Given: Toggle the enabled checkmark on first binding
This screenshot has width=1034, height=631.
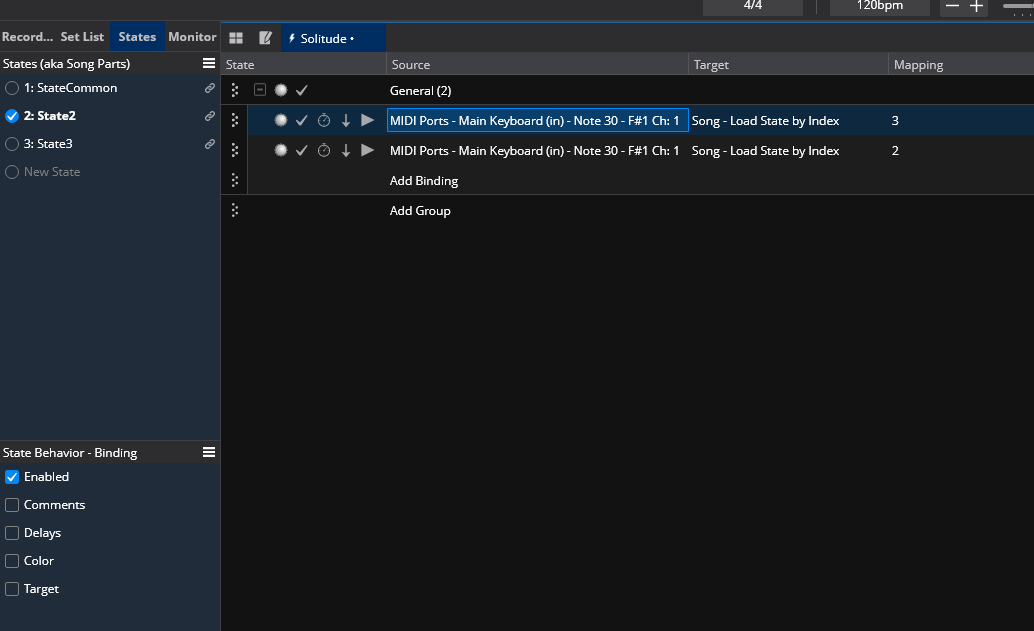Looking at the screenshot, I should point(302,121).
